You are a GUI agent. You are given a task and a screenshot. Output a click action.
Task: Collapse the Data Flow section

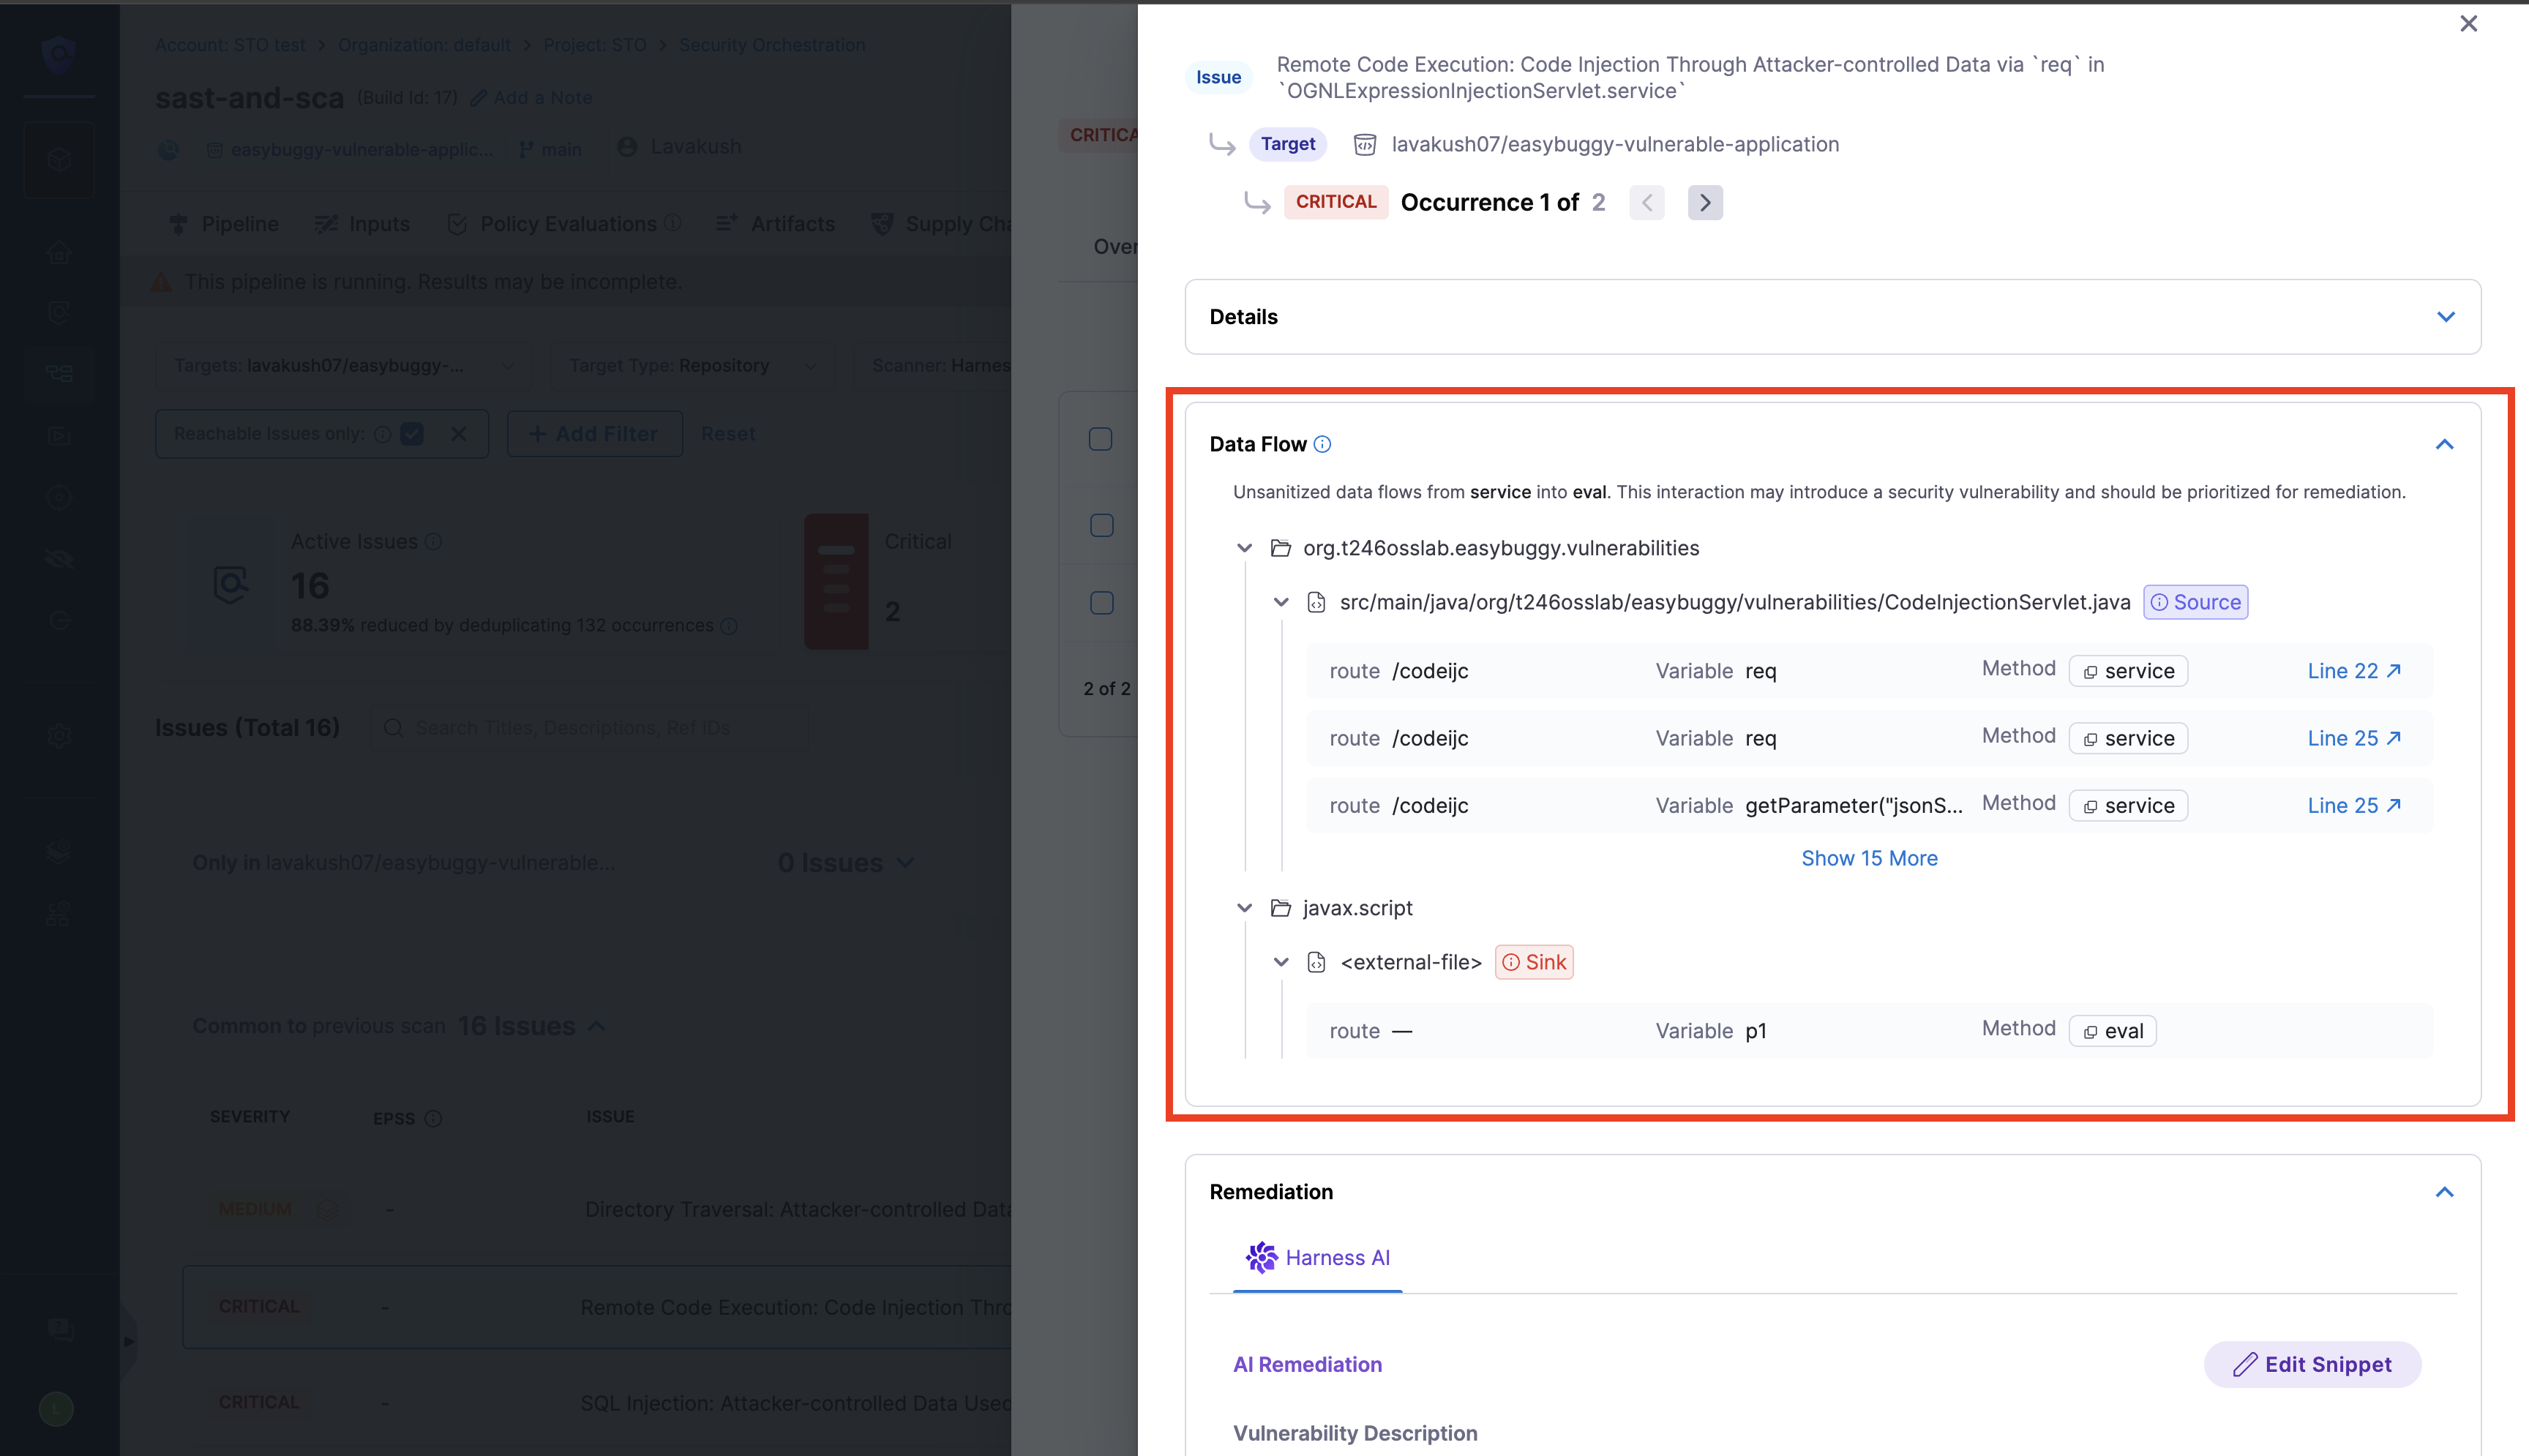point(2444,444)
